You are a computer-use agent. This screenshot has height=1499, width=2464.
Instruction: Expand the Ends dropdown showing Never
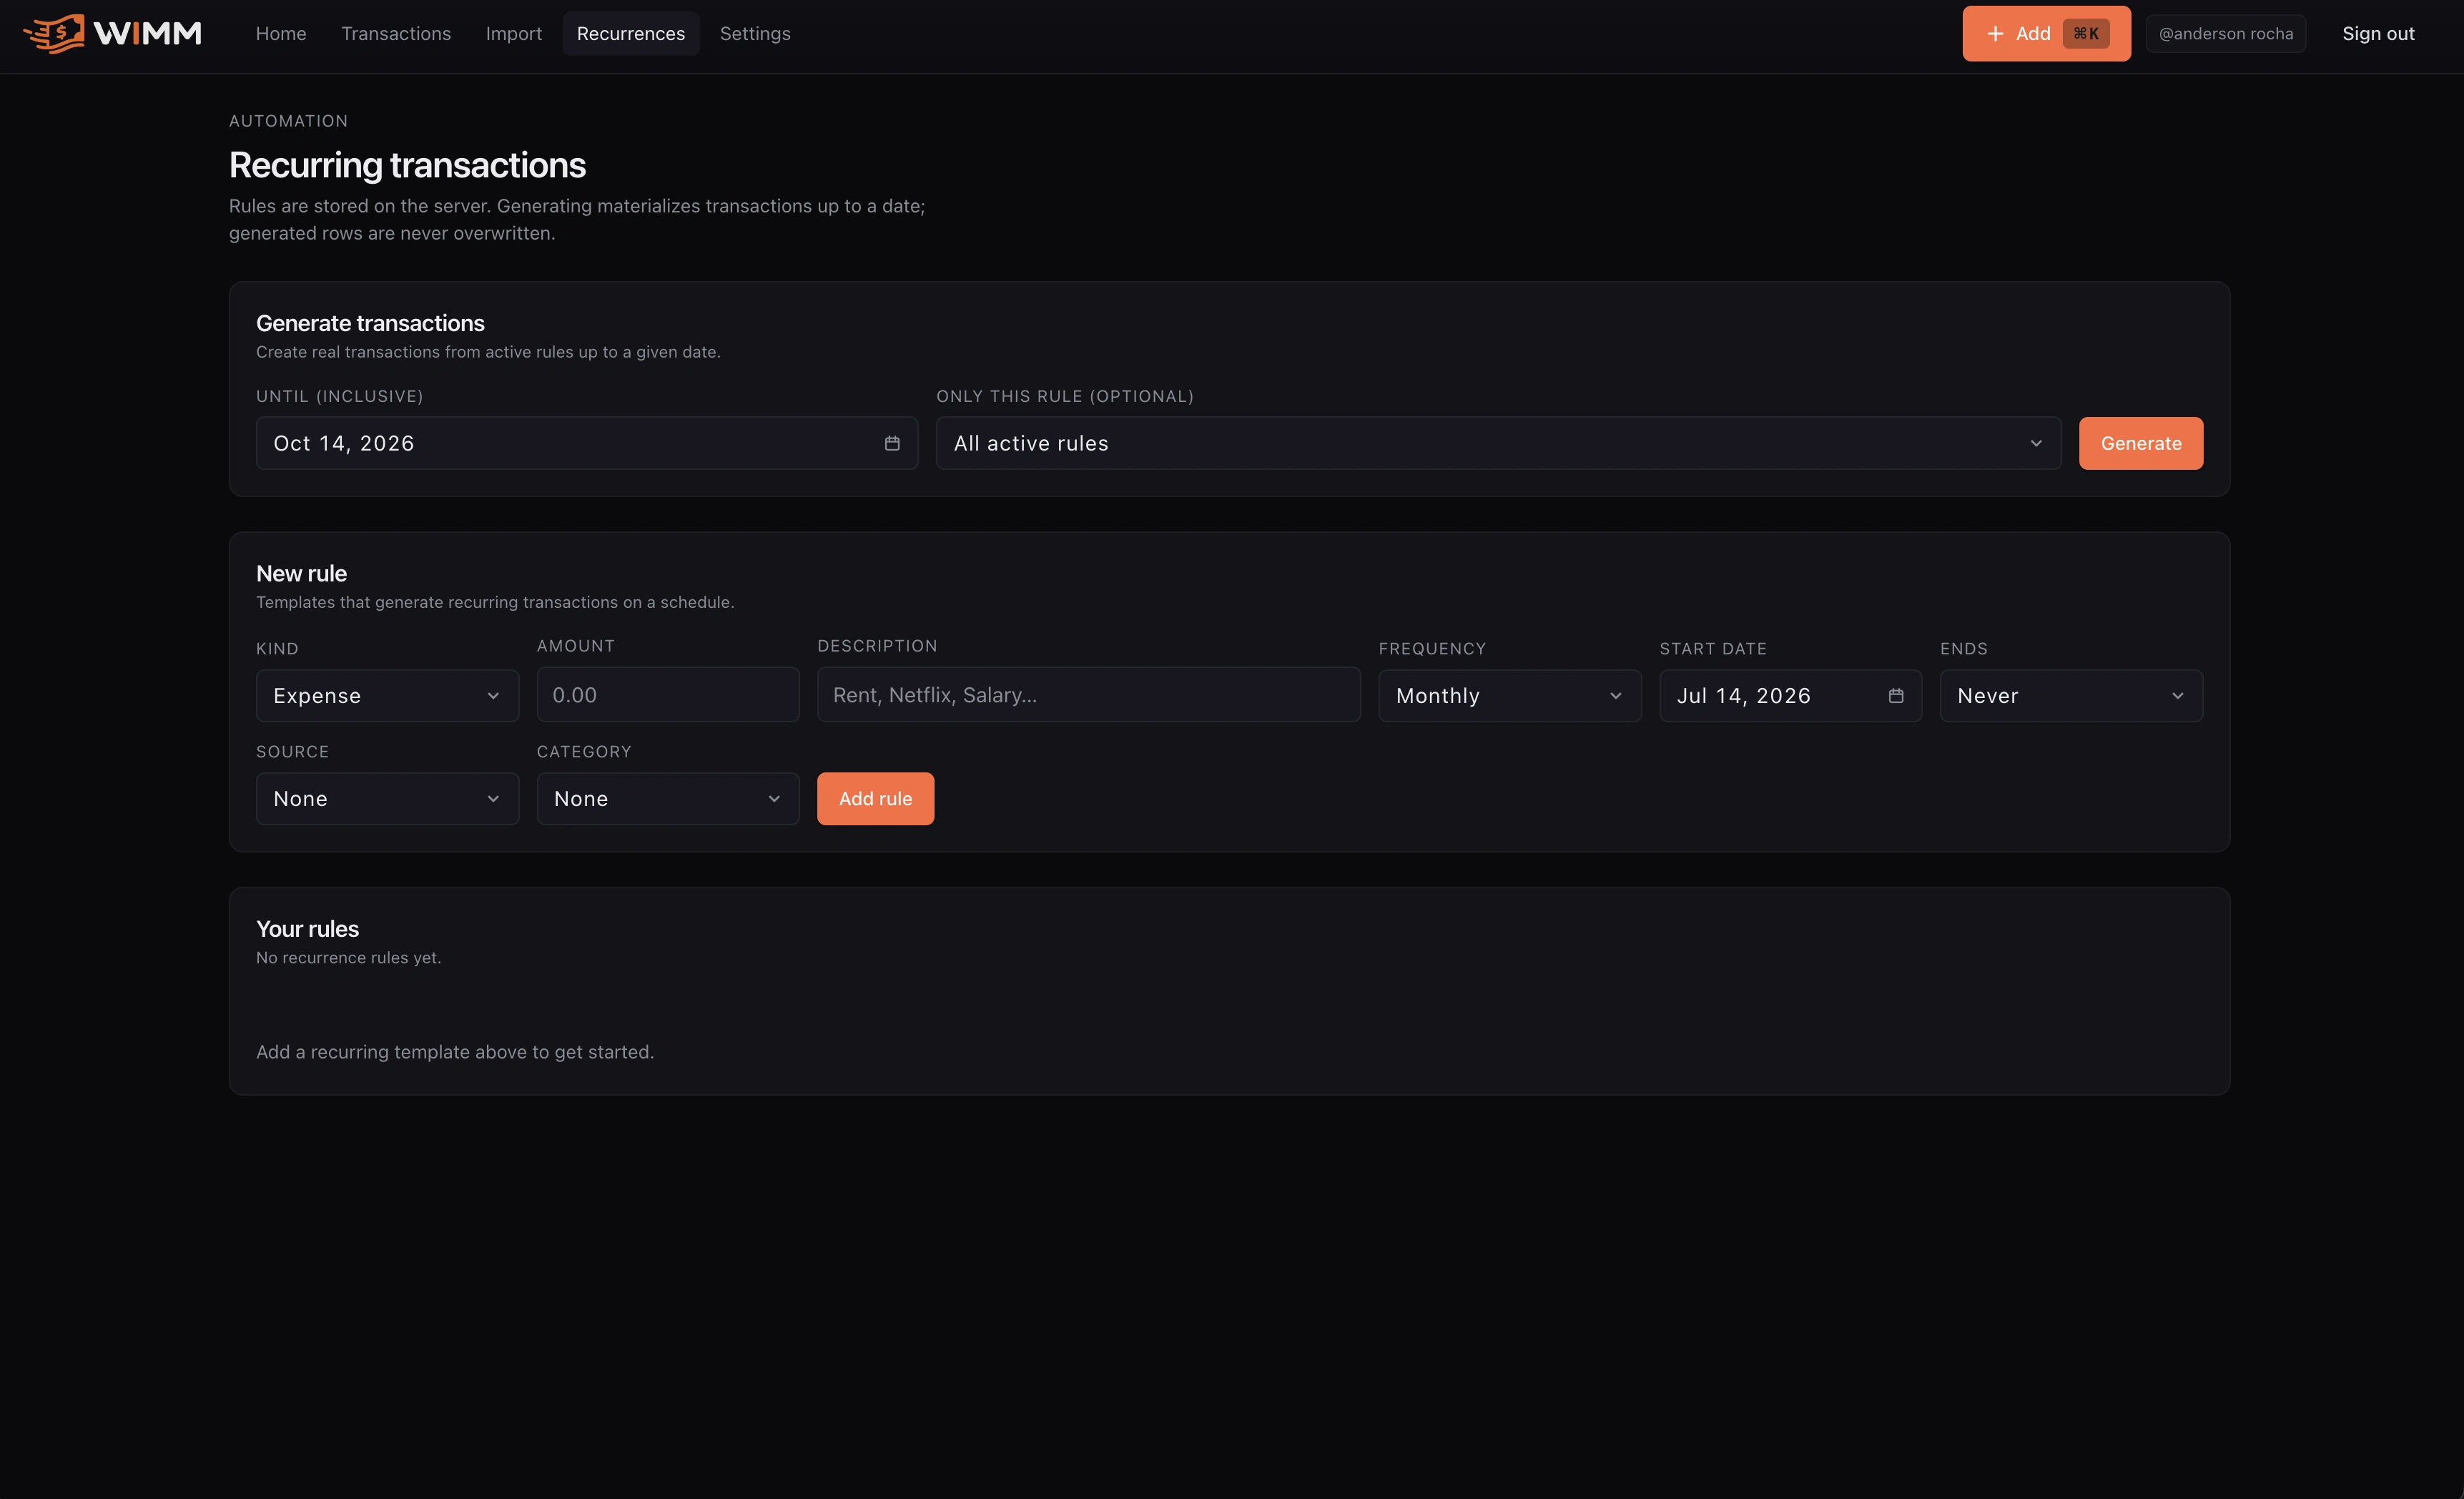point(2071,695)
